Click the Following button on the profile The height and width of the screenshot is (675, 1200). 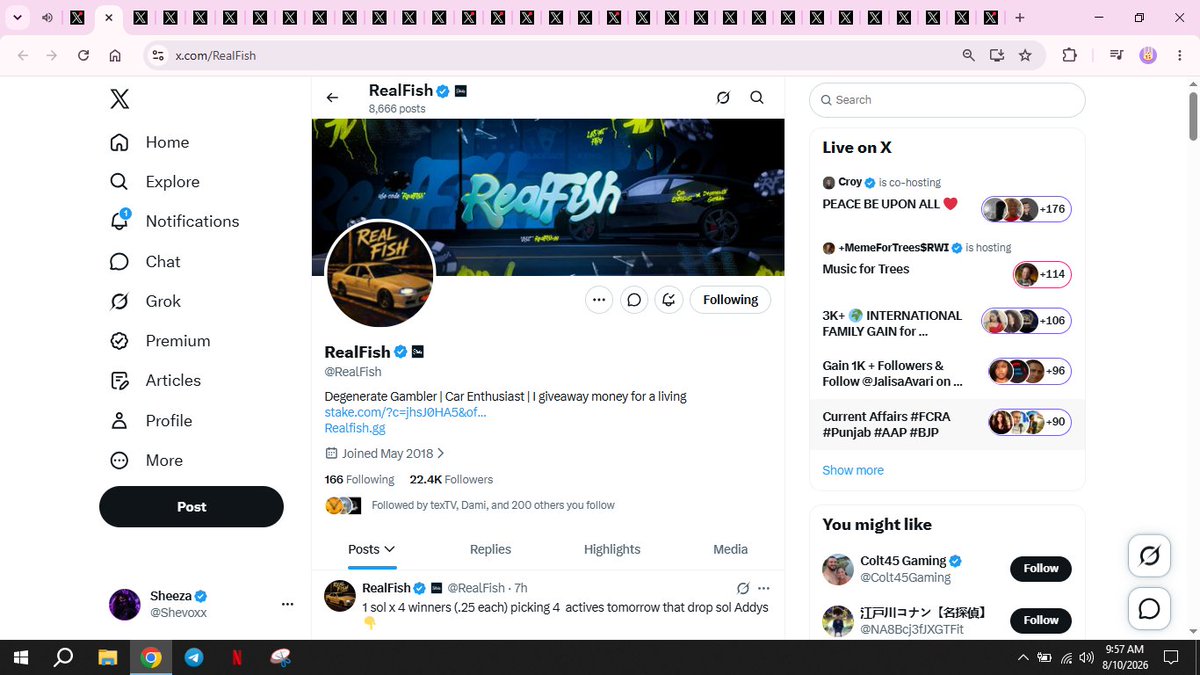tap(730, 300)
